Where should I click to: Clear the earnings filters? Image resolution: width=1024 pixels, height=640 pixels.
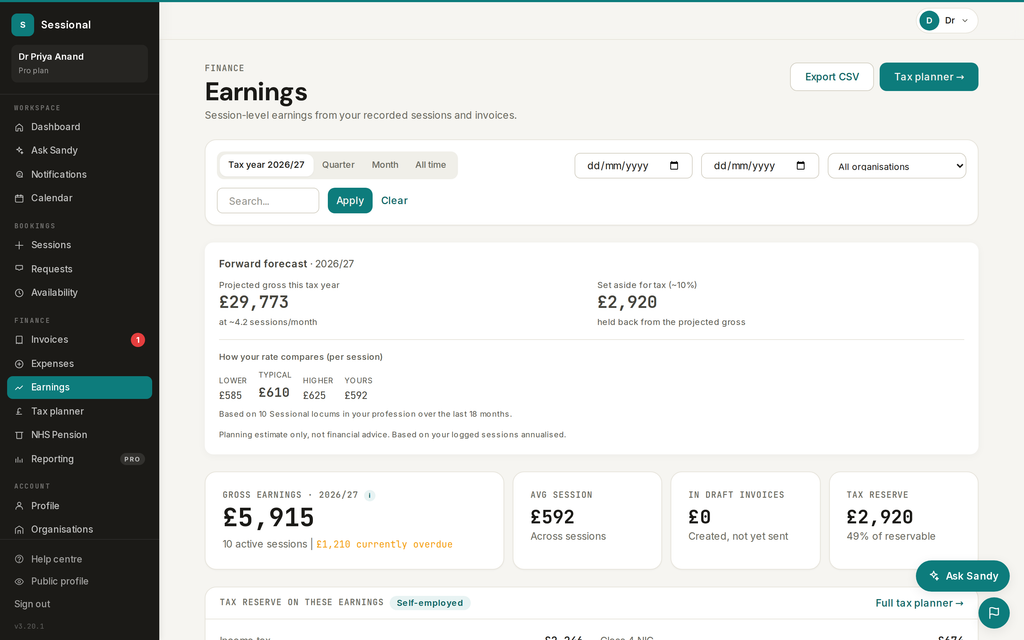394,200
